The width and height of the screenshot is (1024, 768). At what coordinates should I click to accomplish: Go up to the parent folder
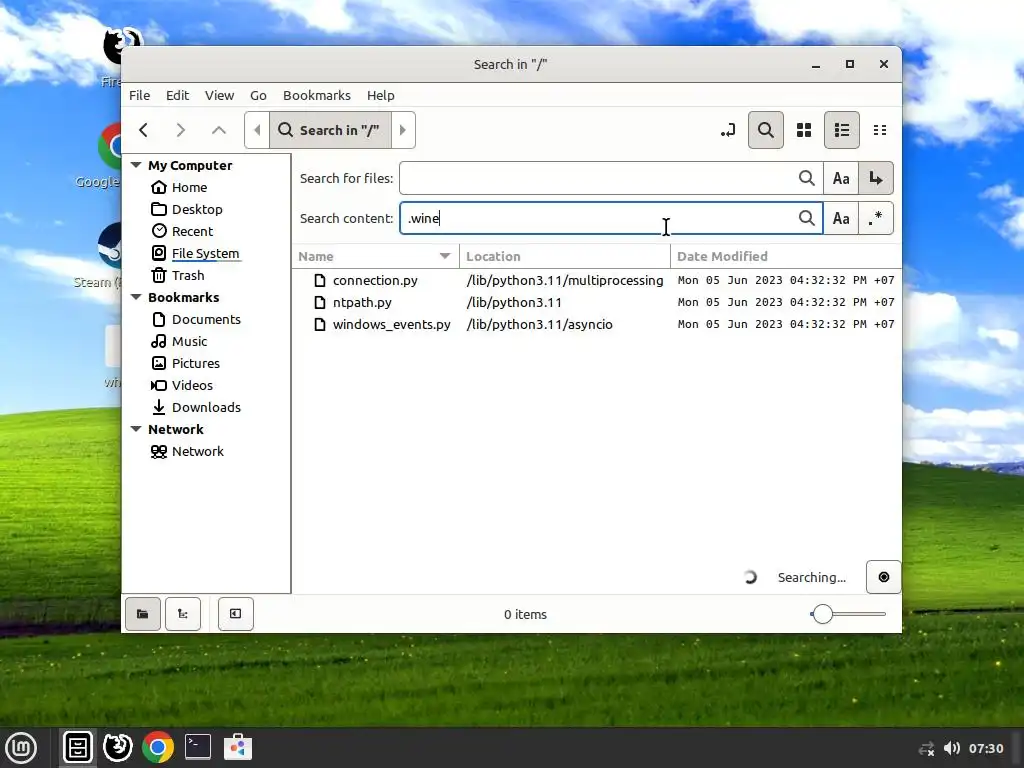[219, 130]
